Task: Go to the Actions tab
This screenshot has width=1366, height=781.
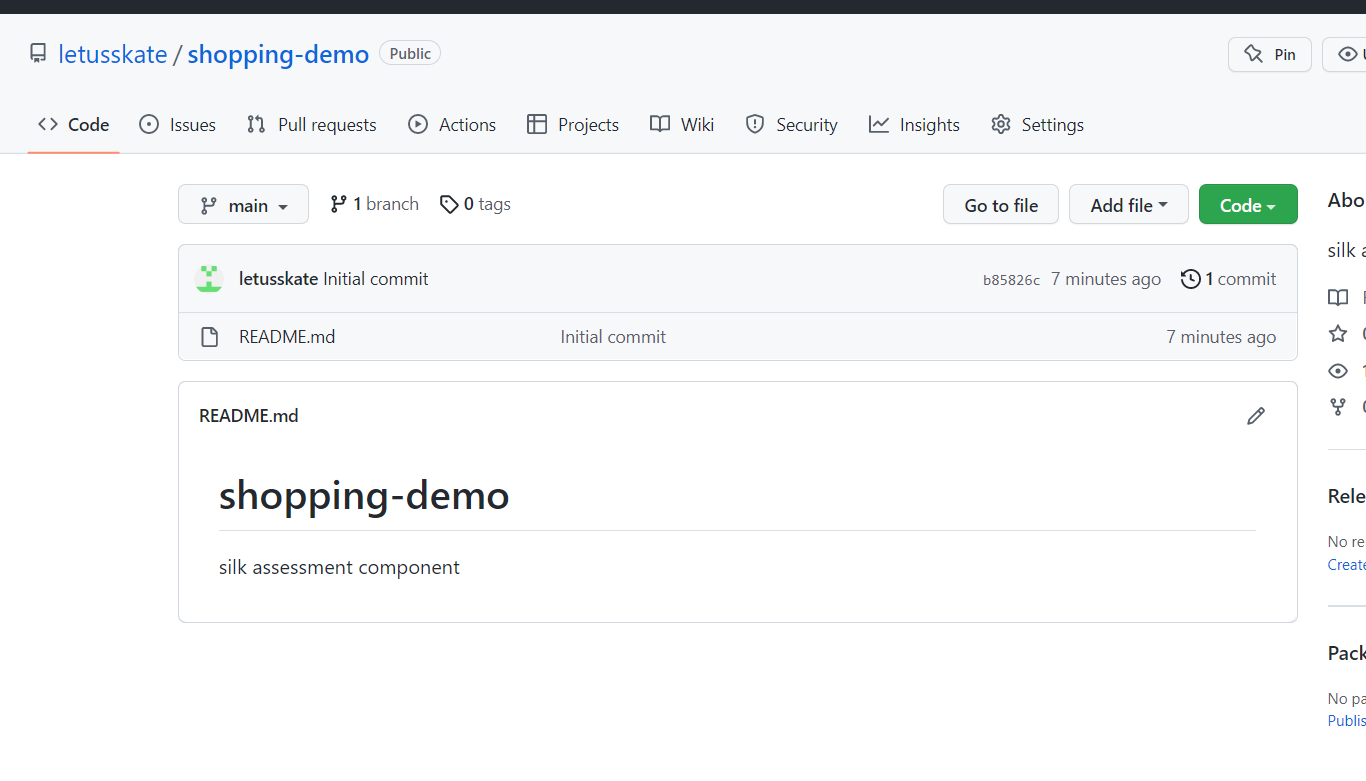Action: pos(452,125)
